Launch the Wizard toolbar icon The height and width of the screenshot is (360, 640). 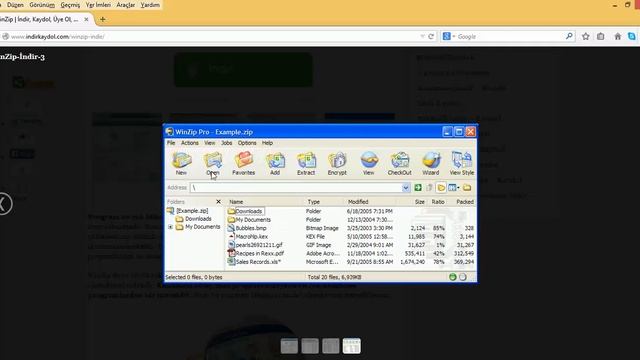431,163
